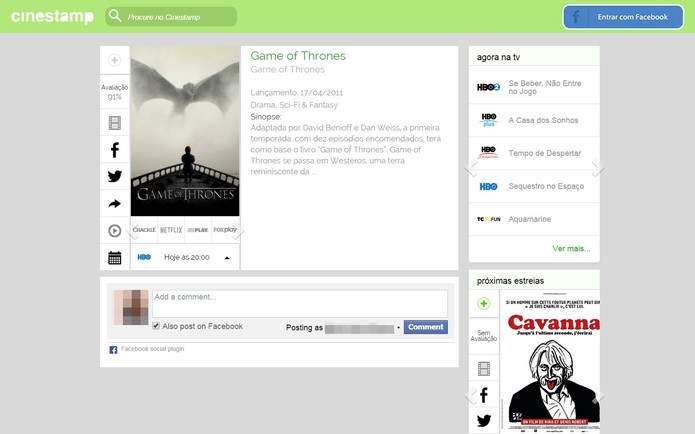Add Game of Thrones with plus icon
This screenshot has height=434, width=695.
coord(114,60)
